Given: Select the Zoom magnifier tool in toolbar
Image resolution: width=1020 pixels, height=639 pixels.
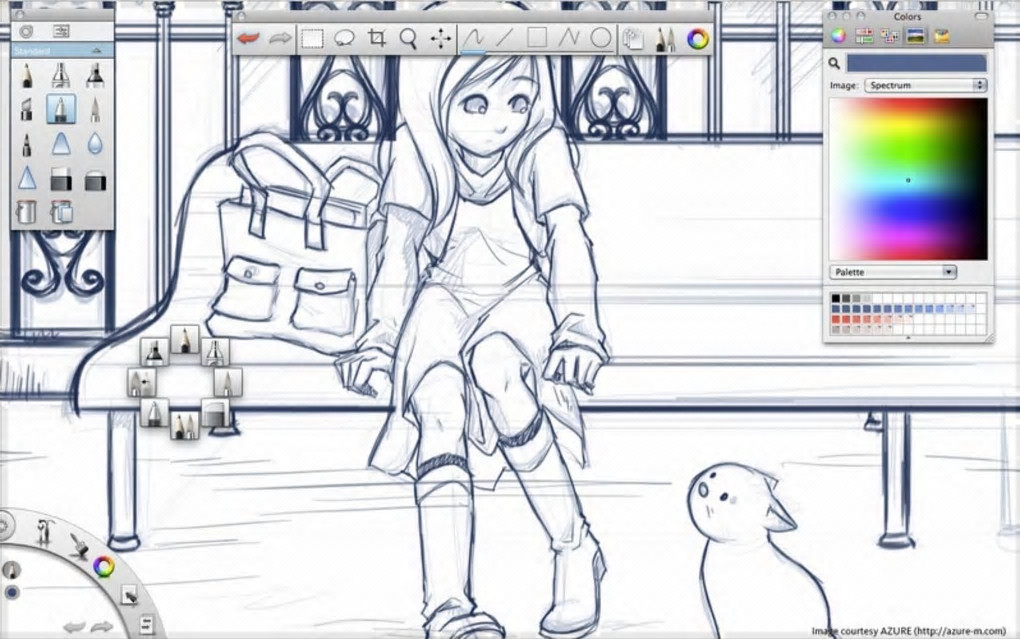Looking at the screenshot, I should click(x=408, y=38).
